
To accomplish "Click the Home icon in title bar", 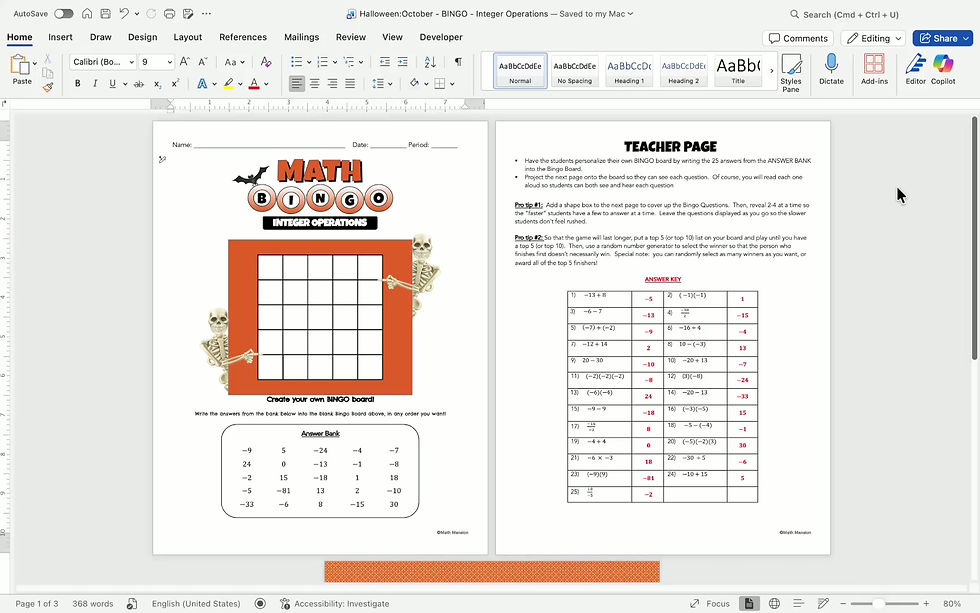I will (x=88, y=13).
